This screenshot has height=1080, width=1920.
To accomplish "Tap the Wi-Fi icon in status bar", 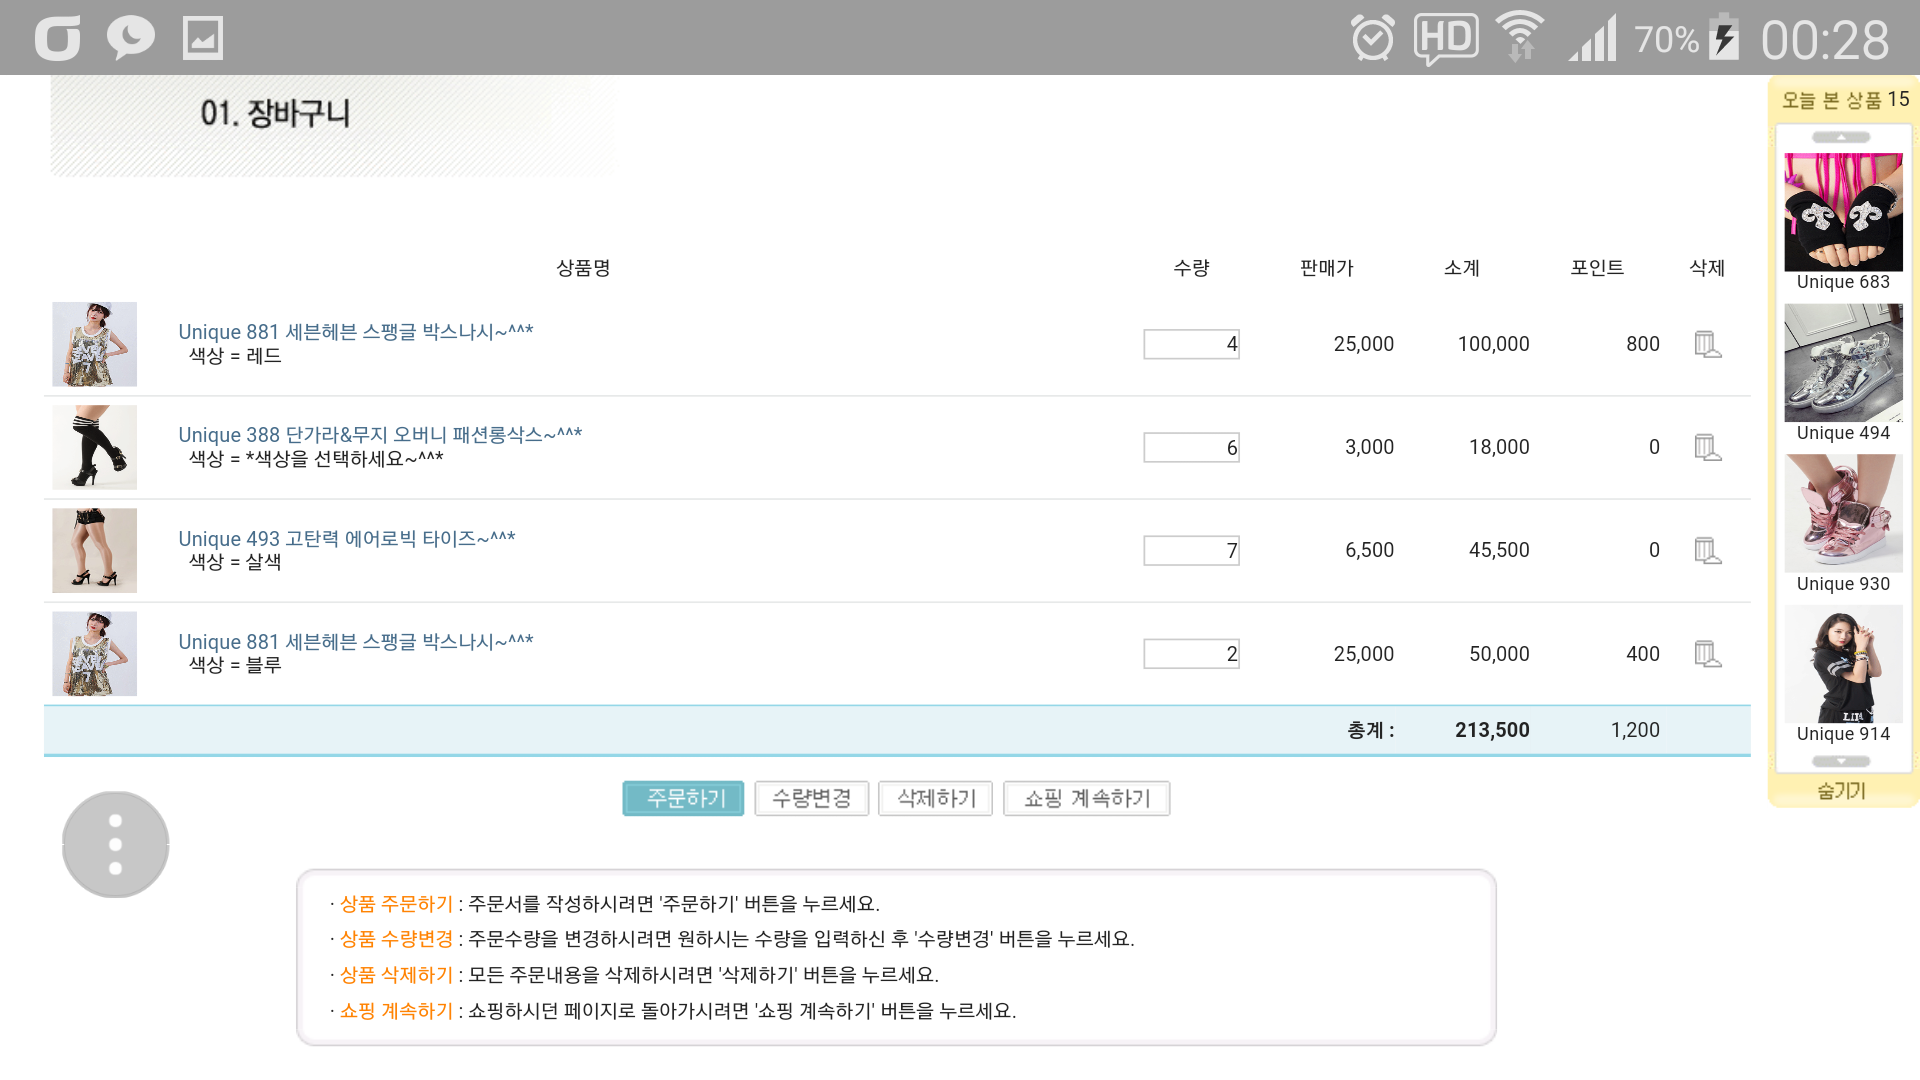I will [x=1520, y=37].
